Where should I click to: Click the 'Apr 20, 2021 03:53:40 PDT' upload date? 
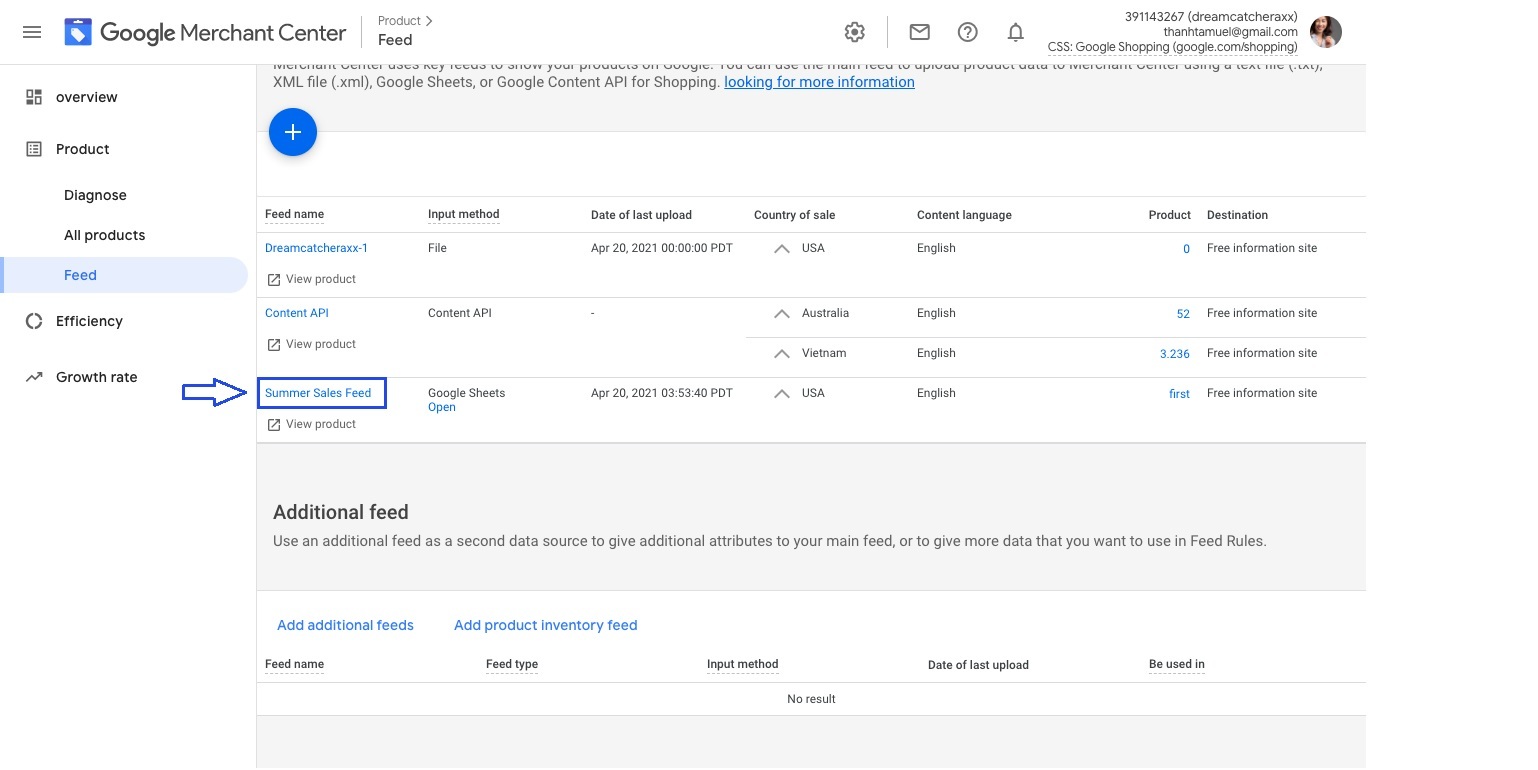(x=662, y=393)
